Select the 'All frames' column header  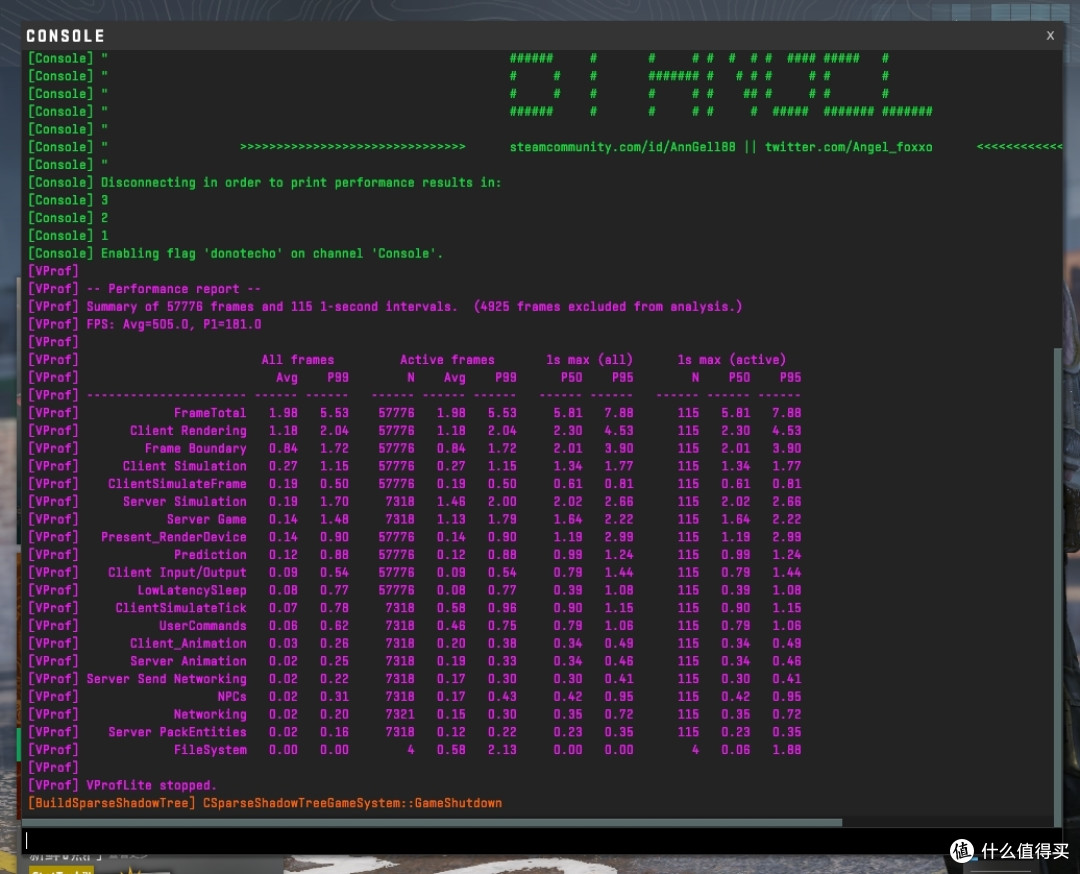[x=298, y=360]
